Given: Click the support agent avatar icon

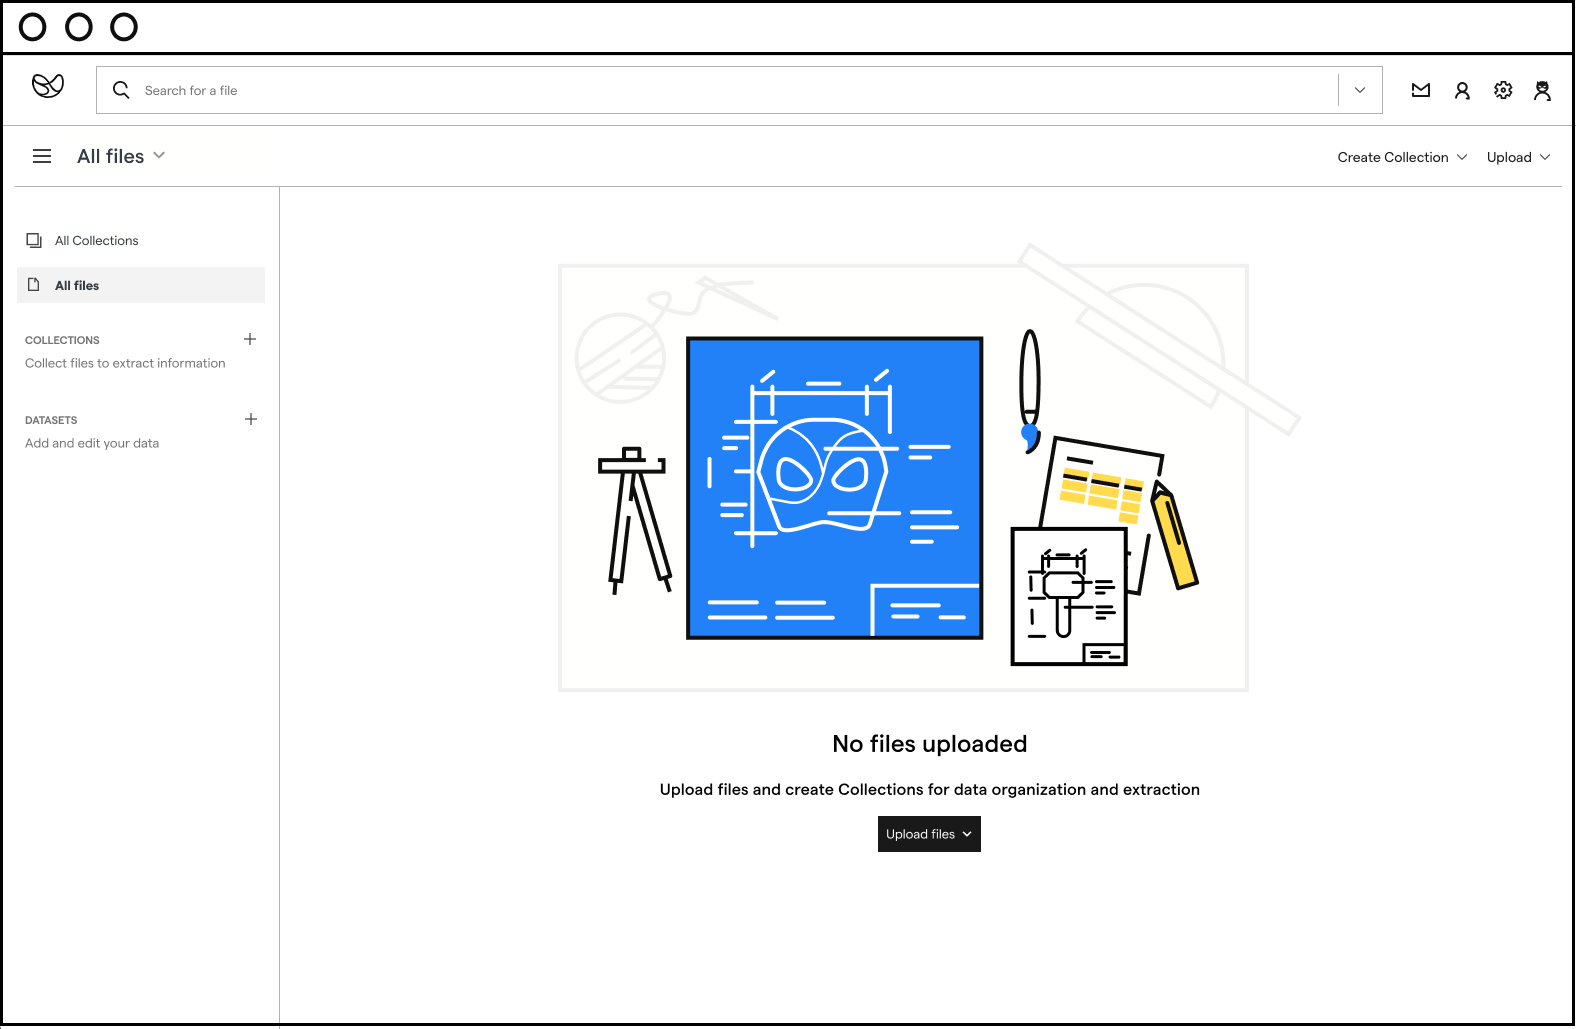Looking at the screenshot, I should coord(1542,91).
